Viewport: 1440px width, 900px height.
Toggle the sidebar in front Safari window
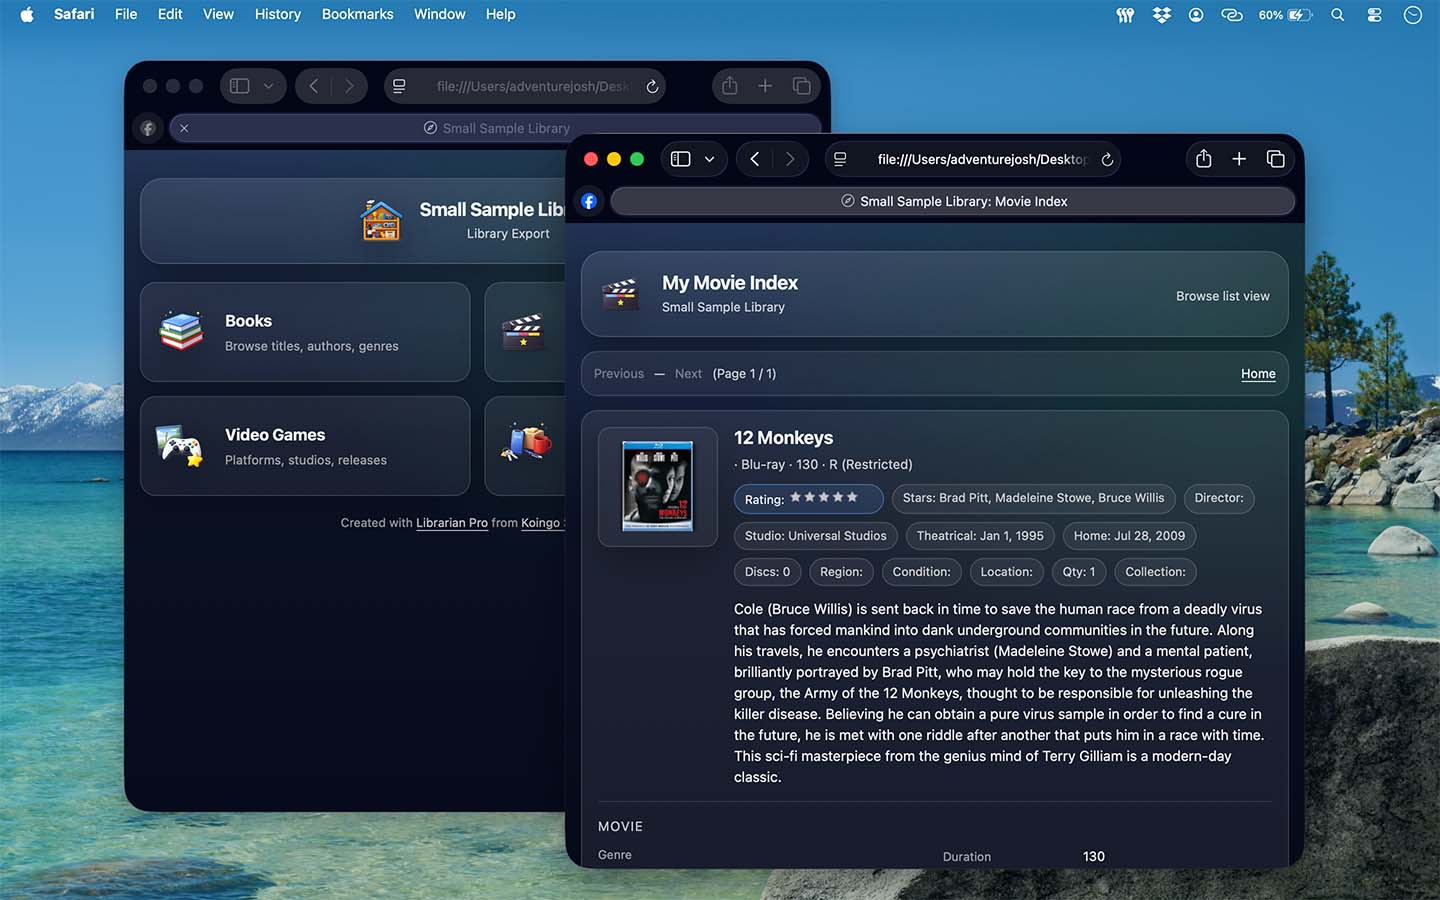pos(681,159)
